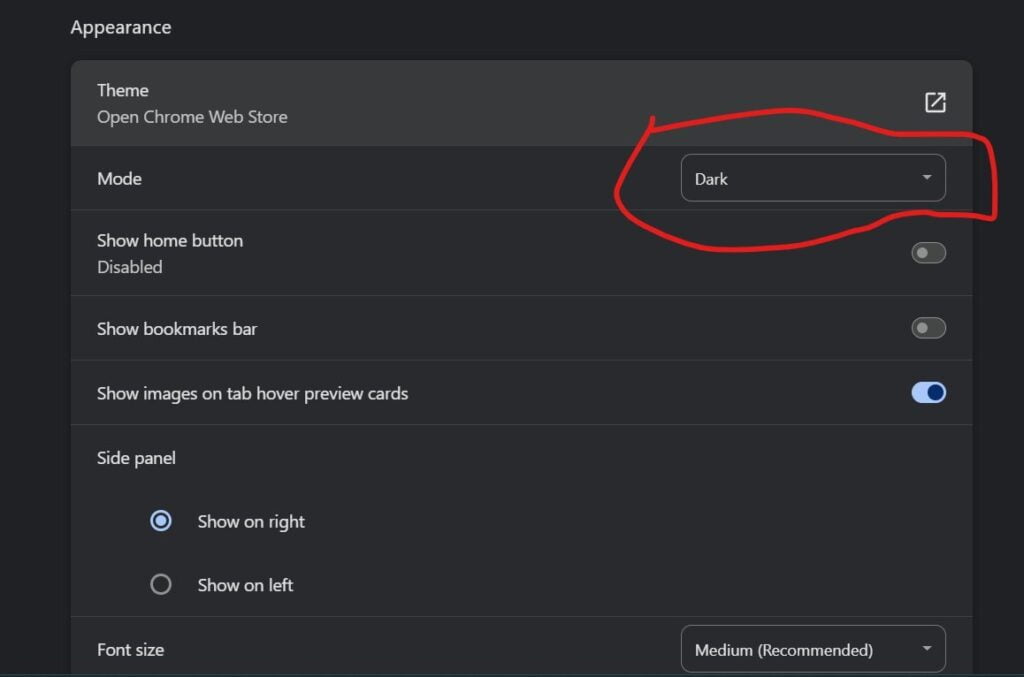Screen dimensions: 1024x677
Task: Open the Font size combo box
Action: click(813, 649)
